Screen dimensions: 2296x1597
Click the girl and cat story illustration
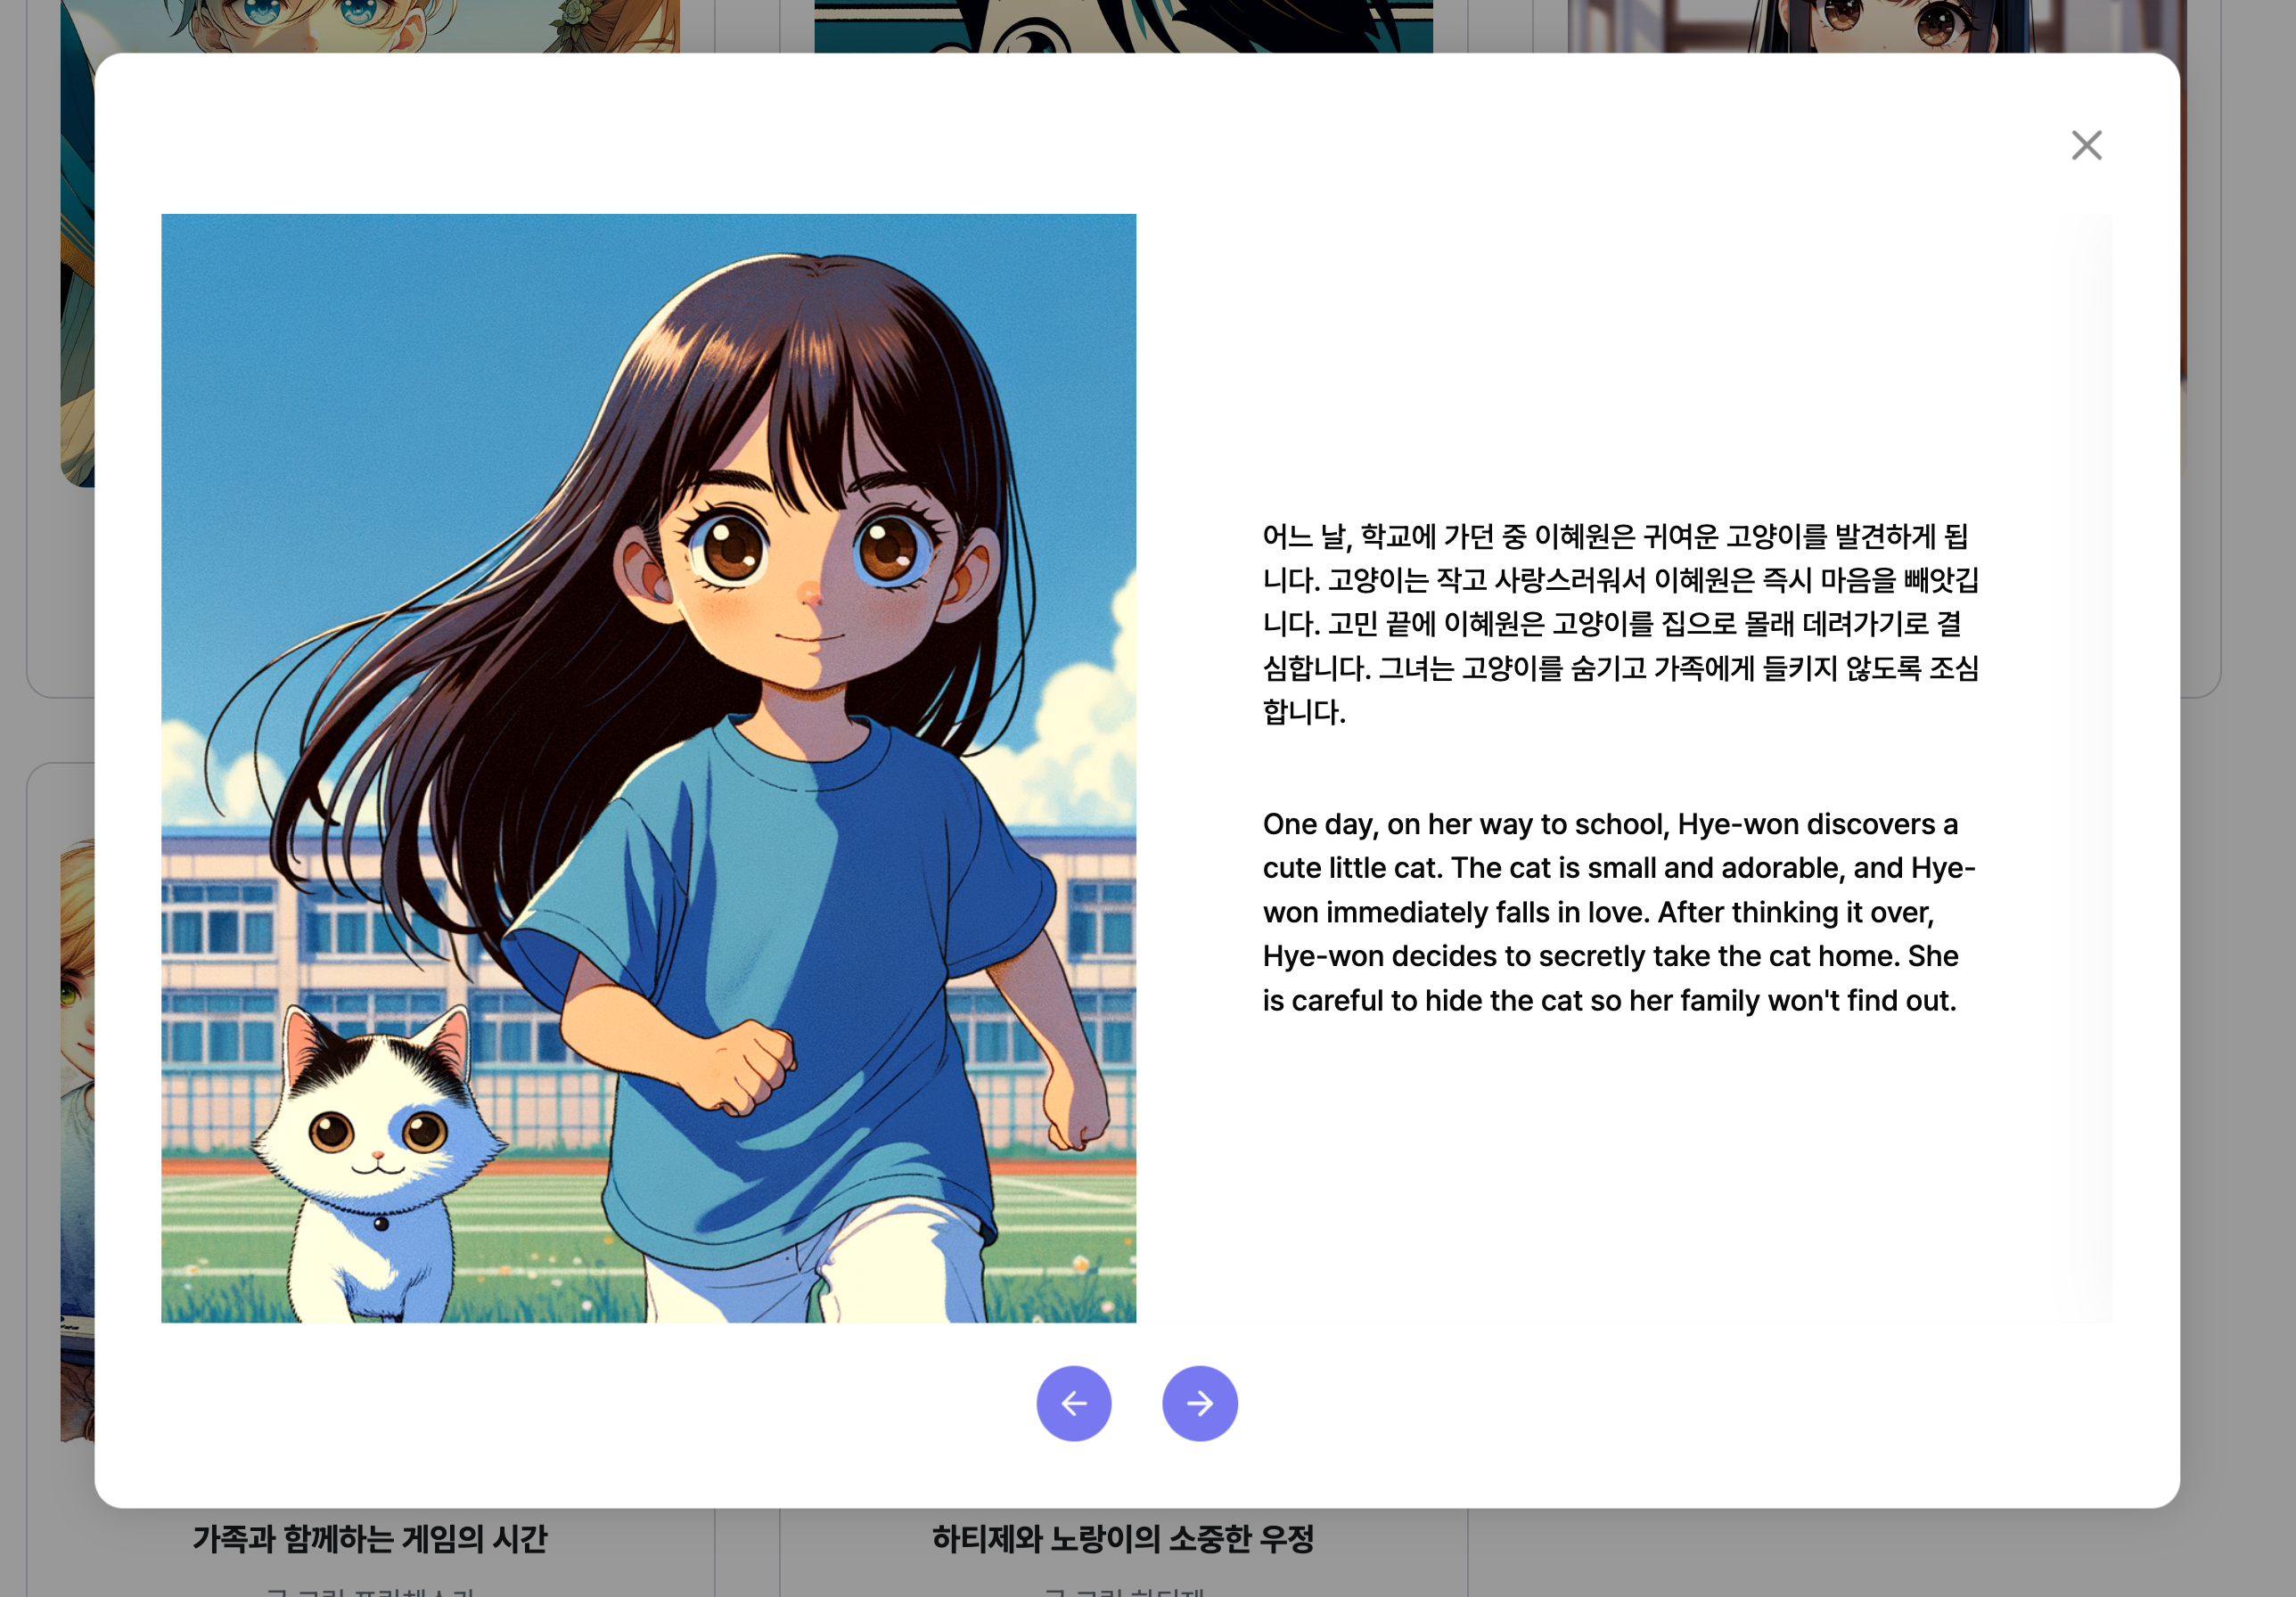(648, 767)
